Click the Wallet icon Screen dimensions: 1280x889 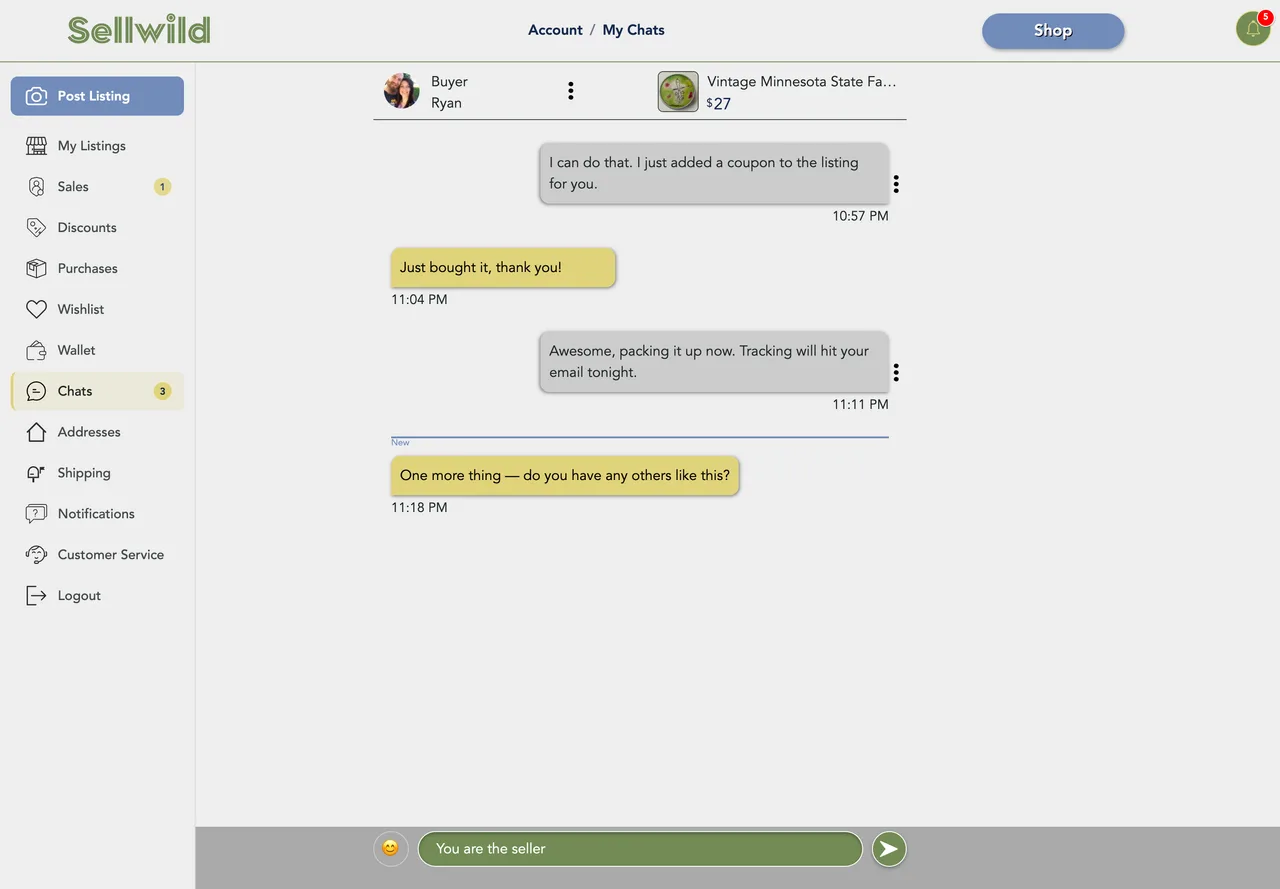point(37,351)
